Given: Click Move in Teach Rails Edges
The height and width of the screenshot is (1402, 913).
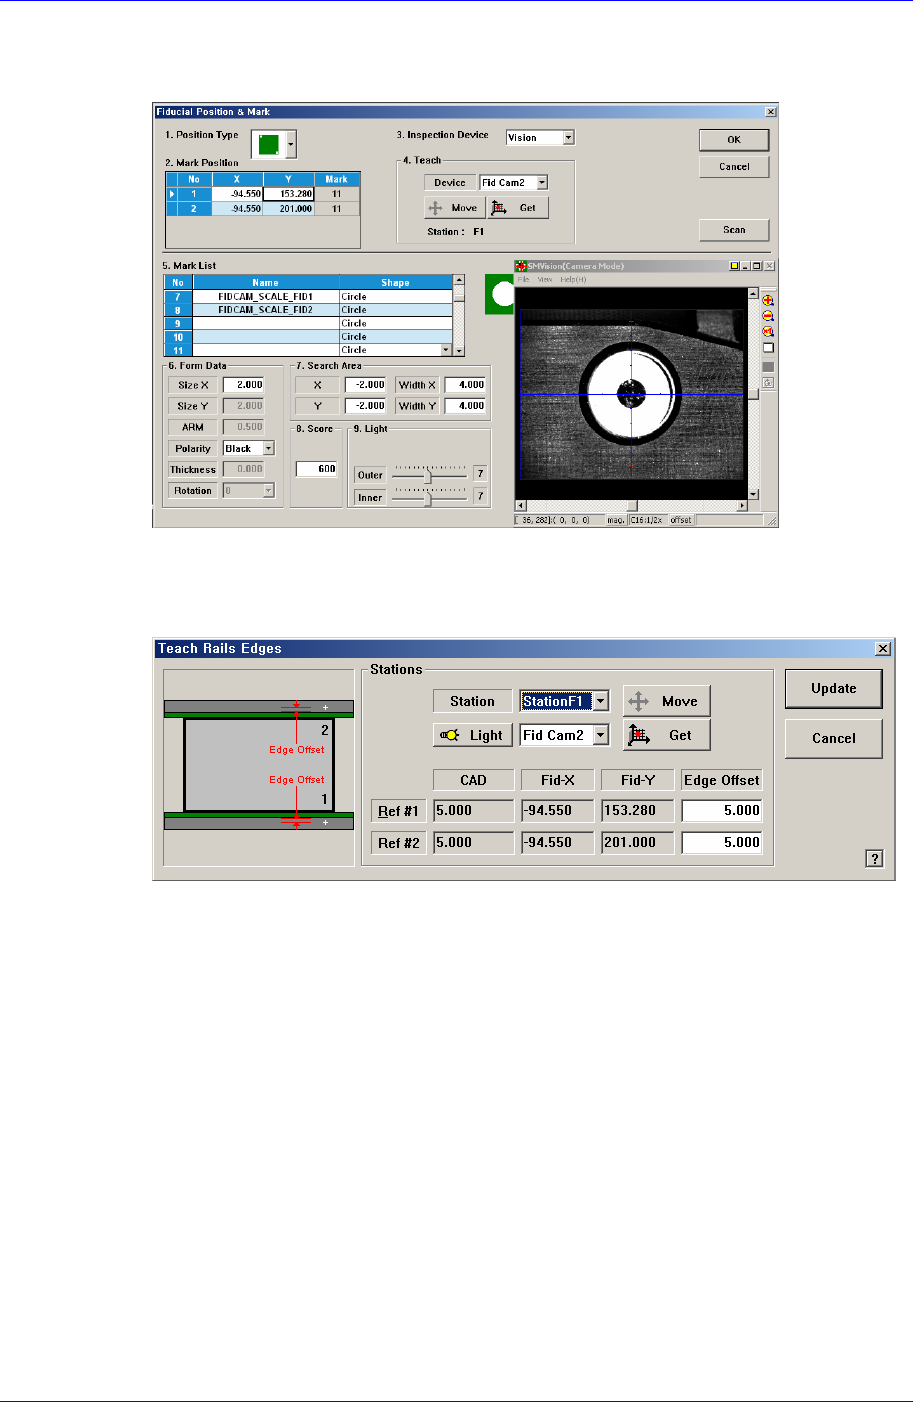Looking at the screenshot, I should [x=667, y=701].
